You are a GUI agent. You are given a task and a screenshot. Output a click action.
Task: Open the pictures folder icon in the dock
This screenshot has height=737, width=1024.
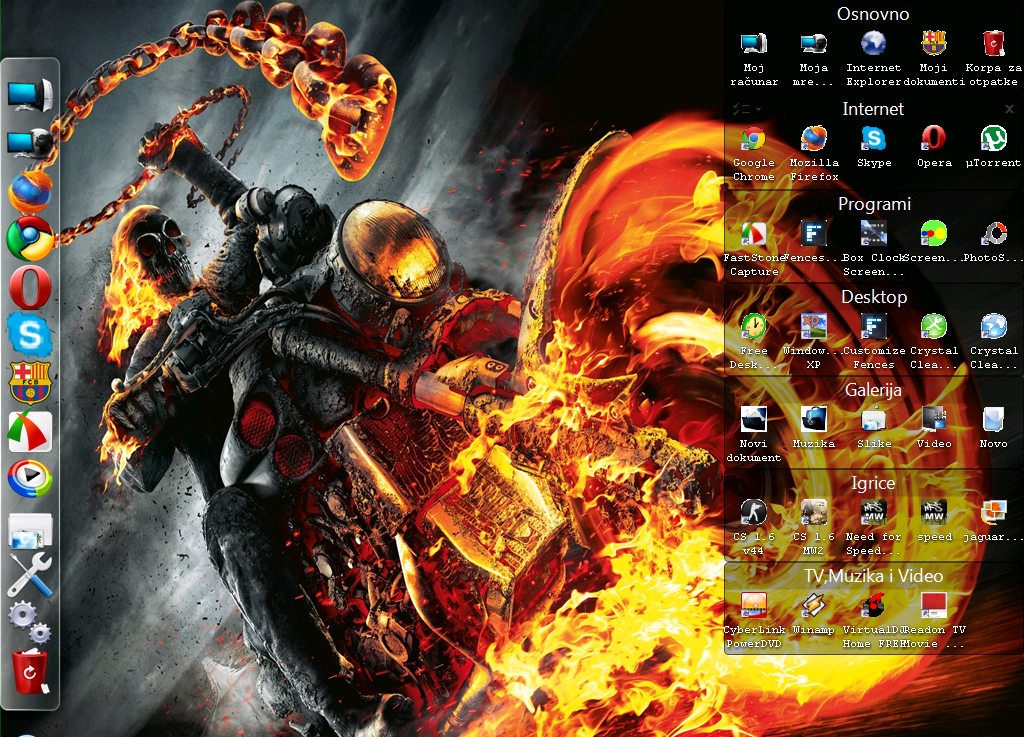click(x=30, y=530)
